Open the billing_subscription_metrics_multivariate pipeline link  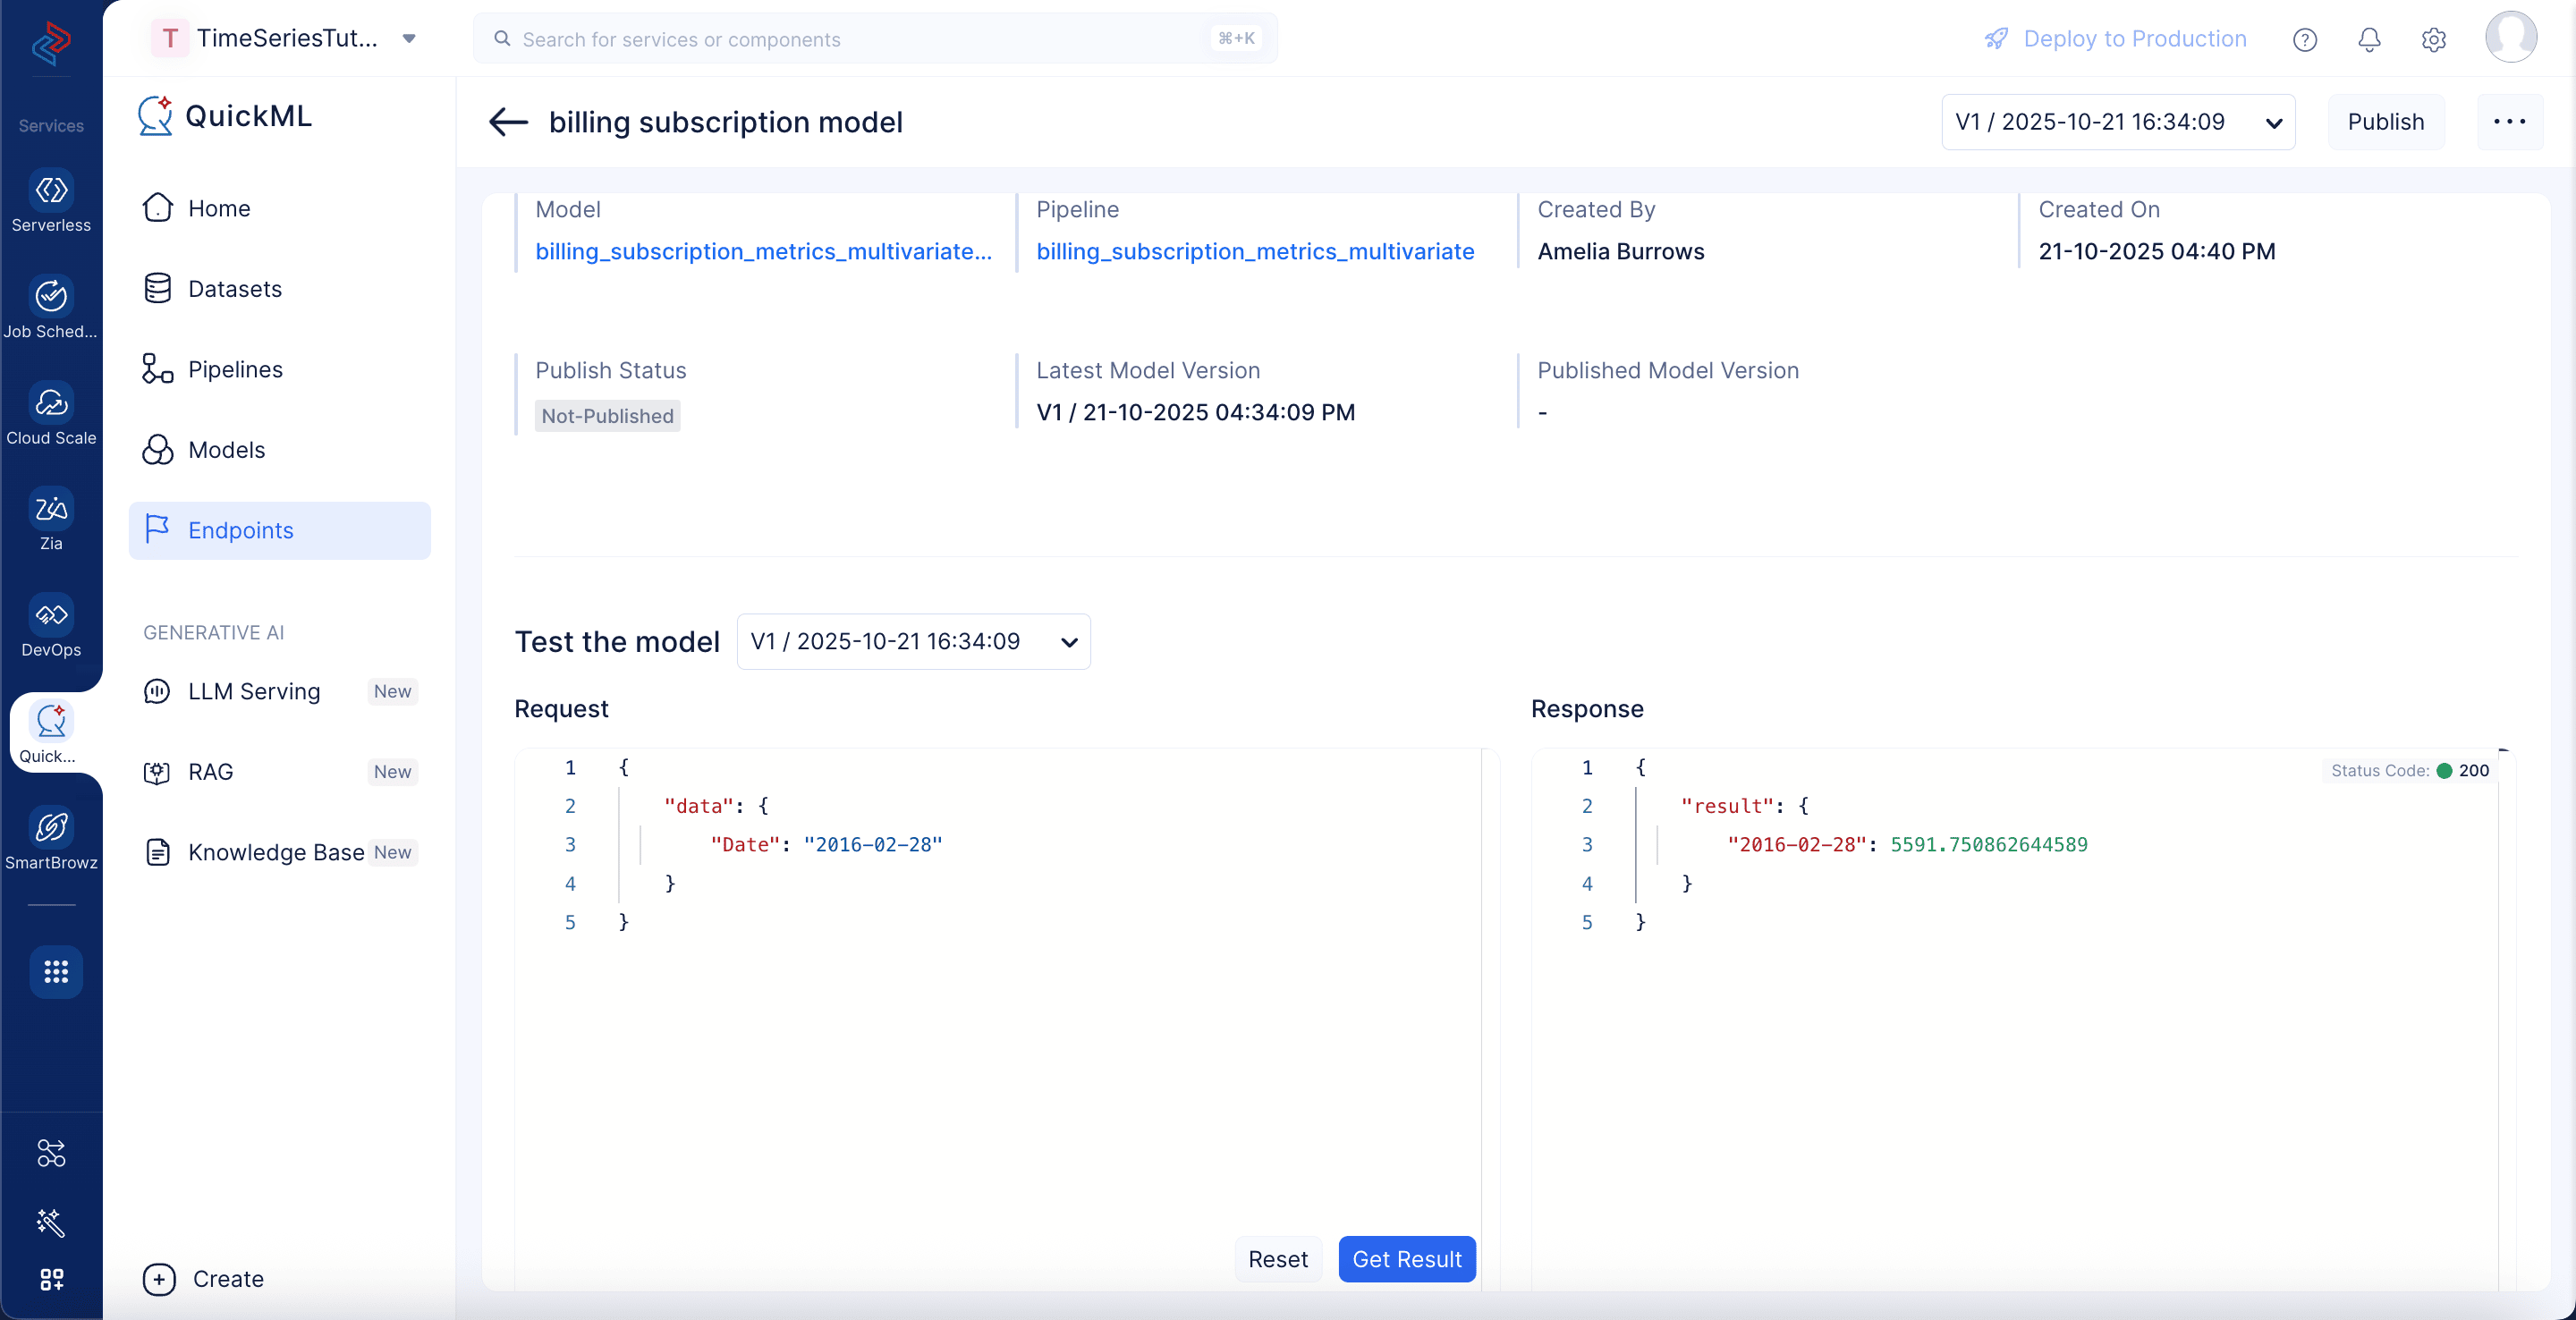[1255, 251]
